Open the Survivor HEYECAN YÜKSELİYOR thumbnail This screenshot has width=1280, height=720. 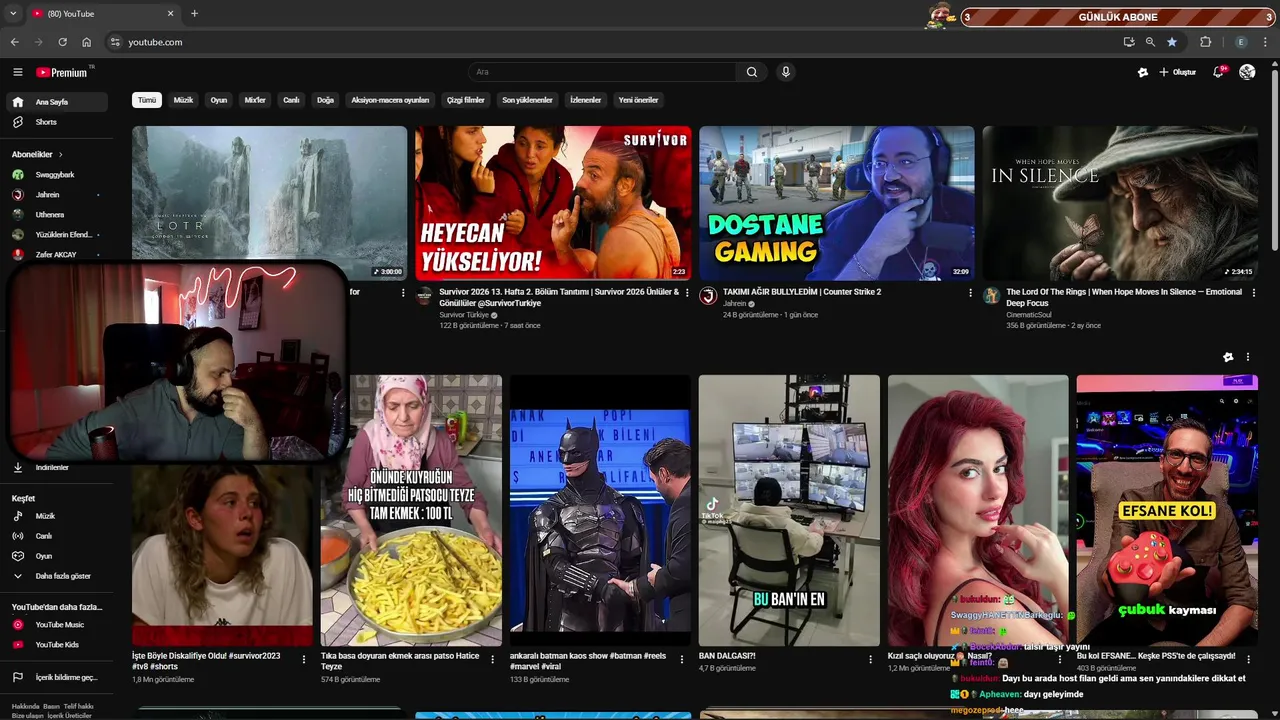click(x=553, y=203)
